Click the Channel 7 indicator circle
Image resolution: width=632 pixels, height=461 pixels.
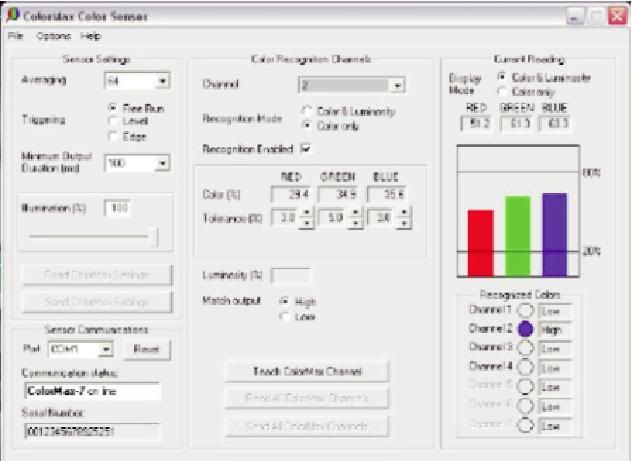(525, 425)
